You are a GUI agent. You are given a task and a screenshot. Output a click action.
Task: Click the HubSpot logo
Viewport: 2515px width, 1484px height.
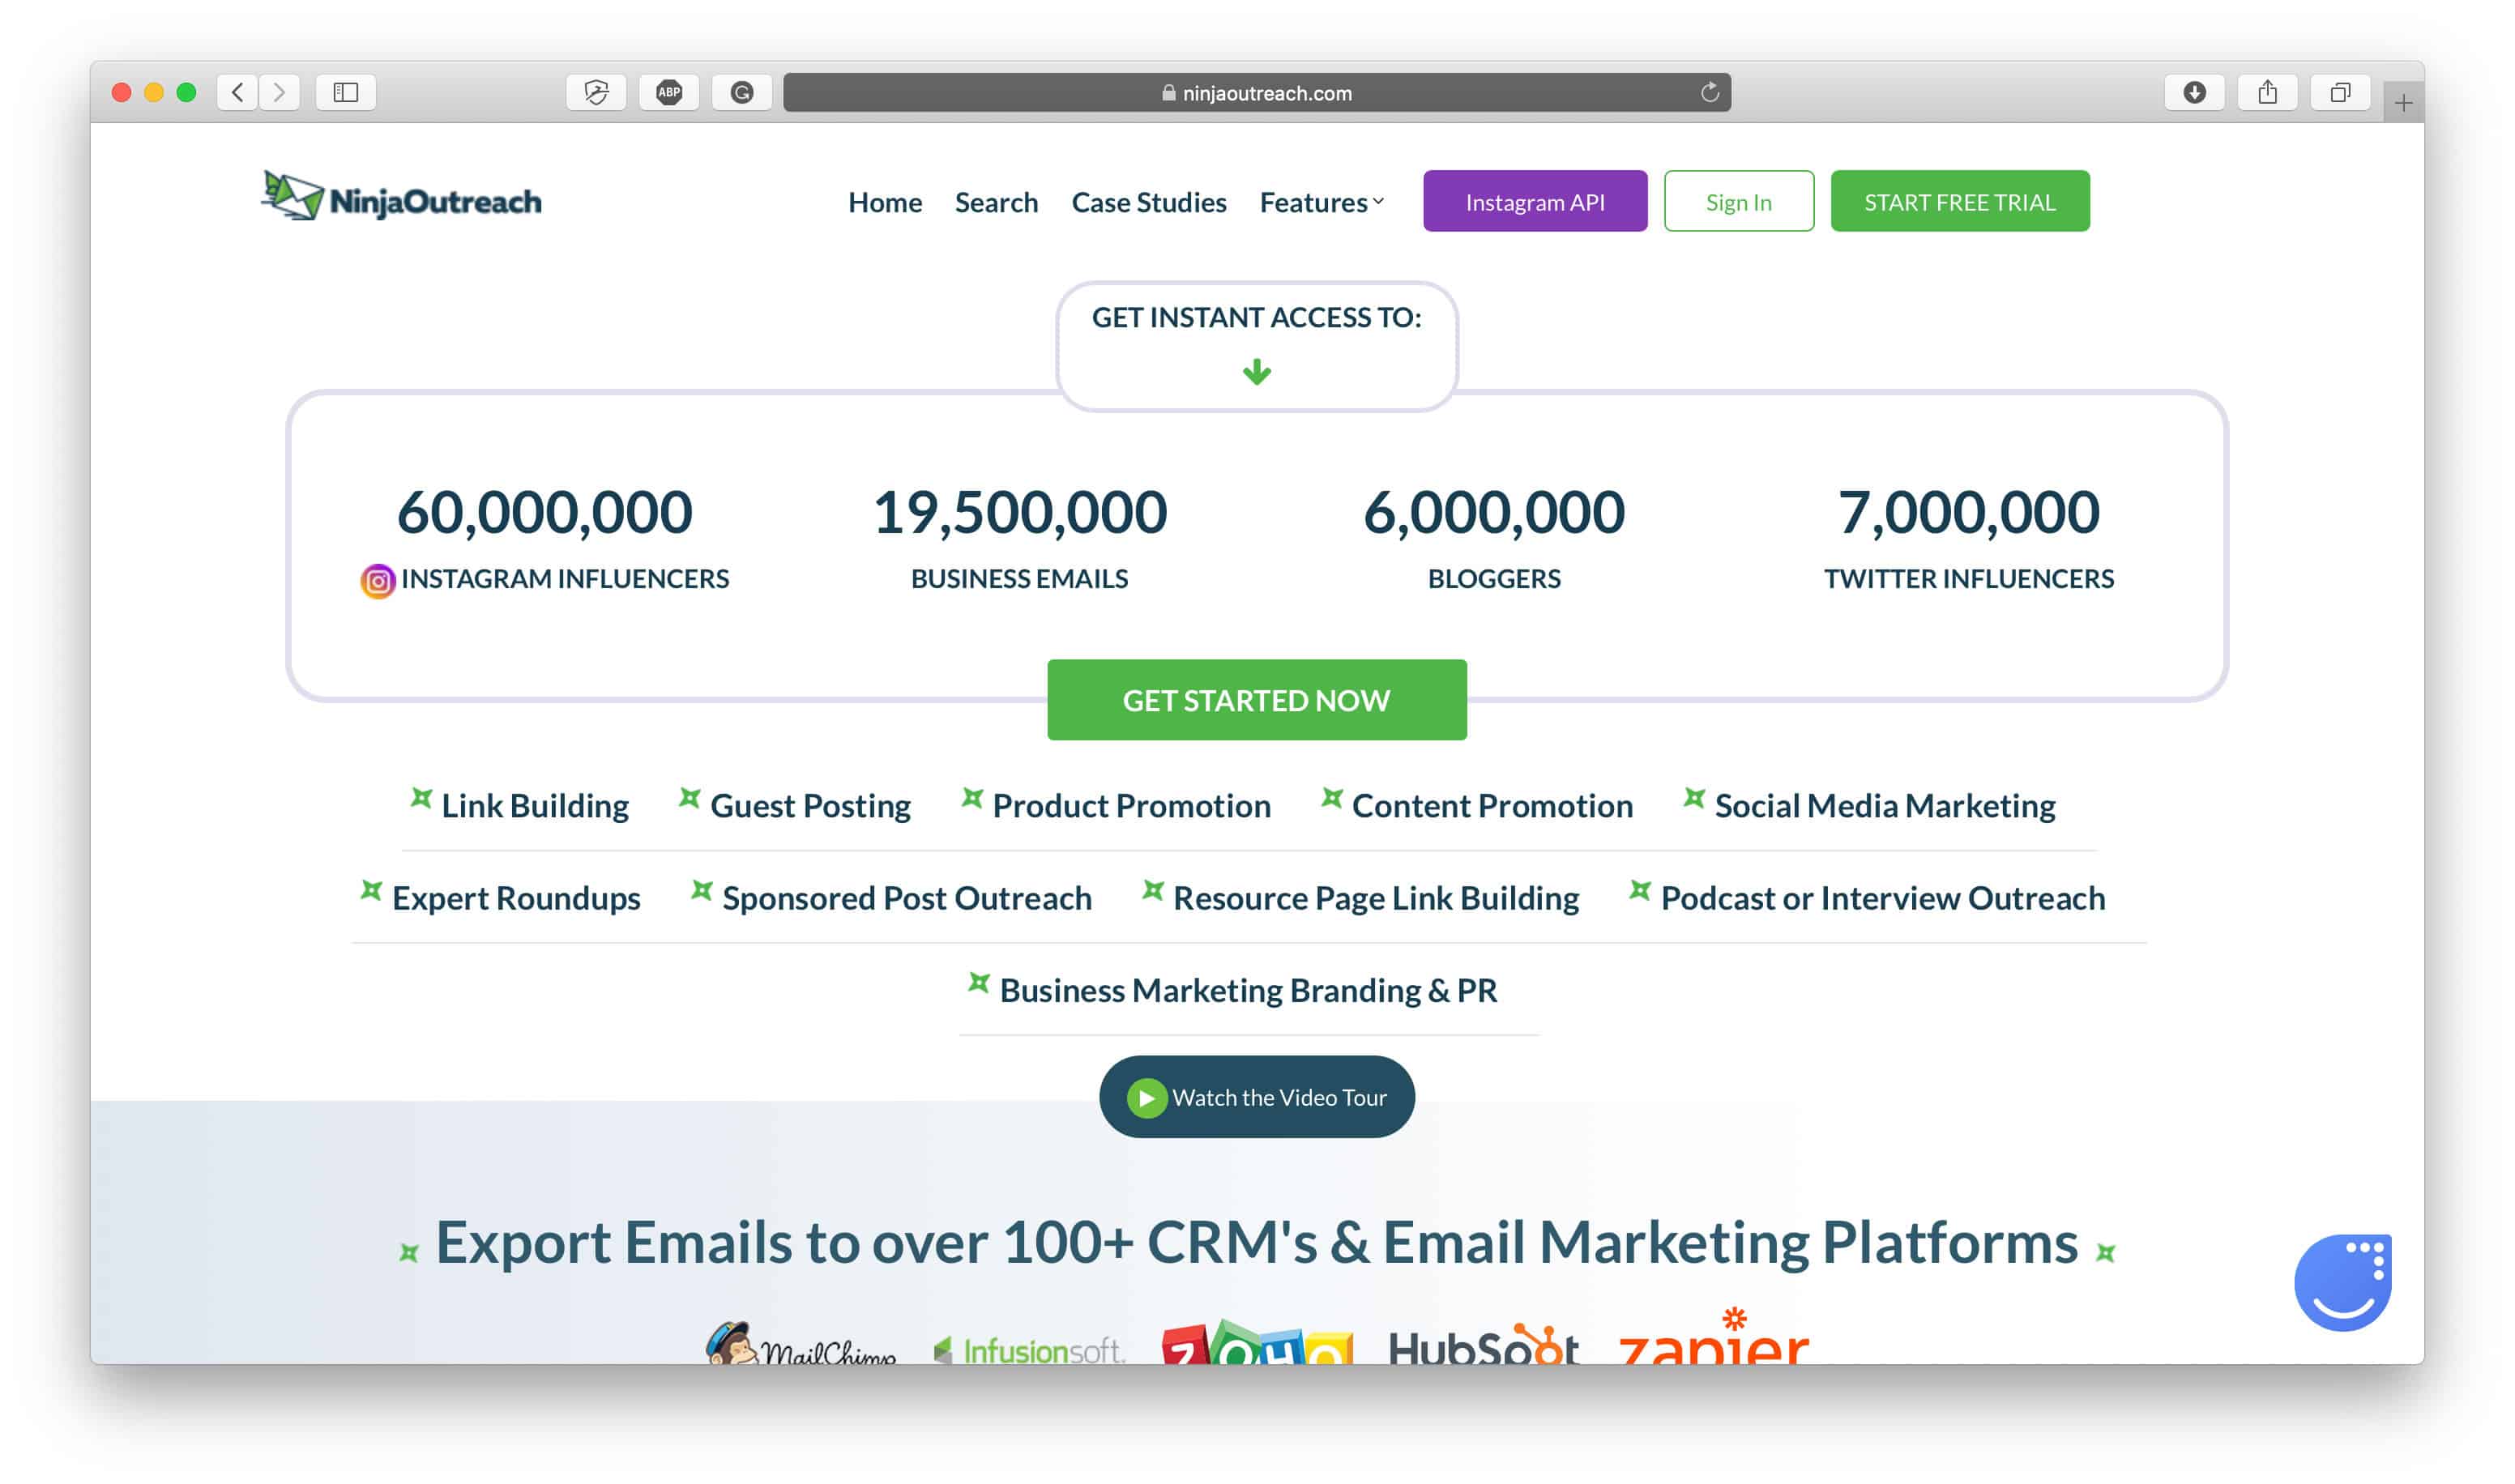[x=1483, y=1345]
